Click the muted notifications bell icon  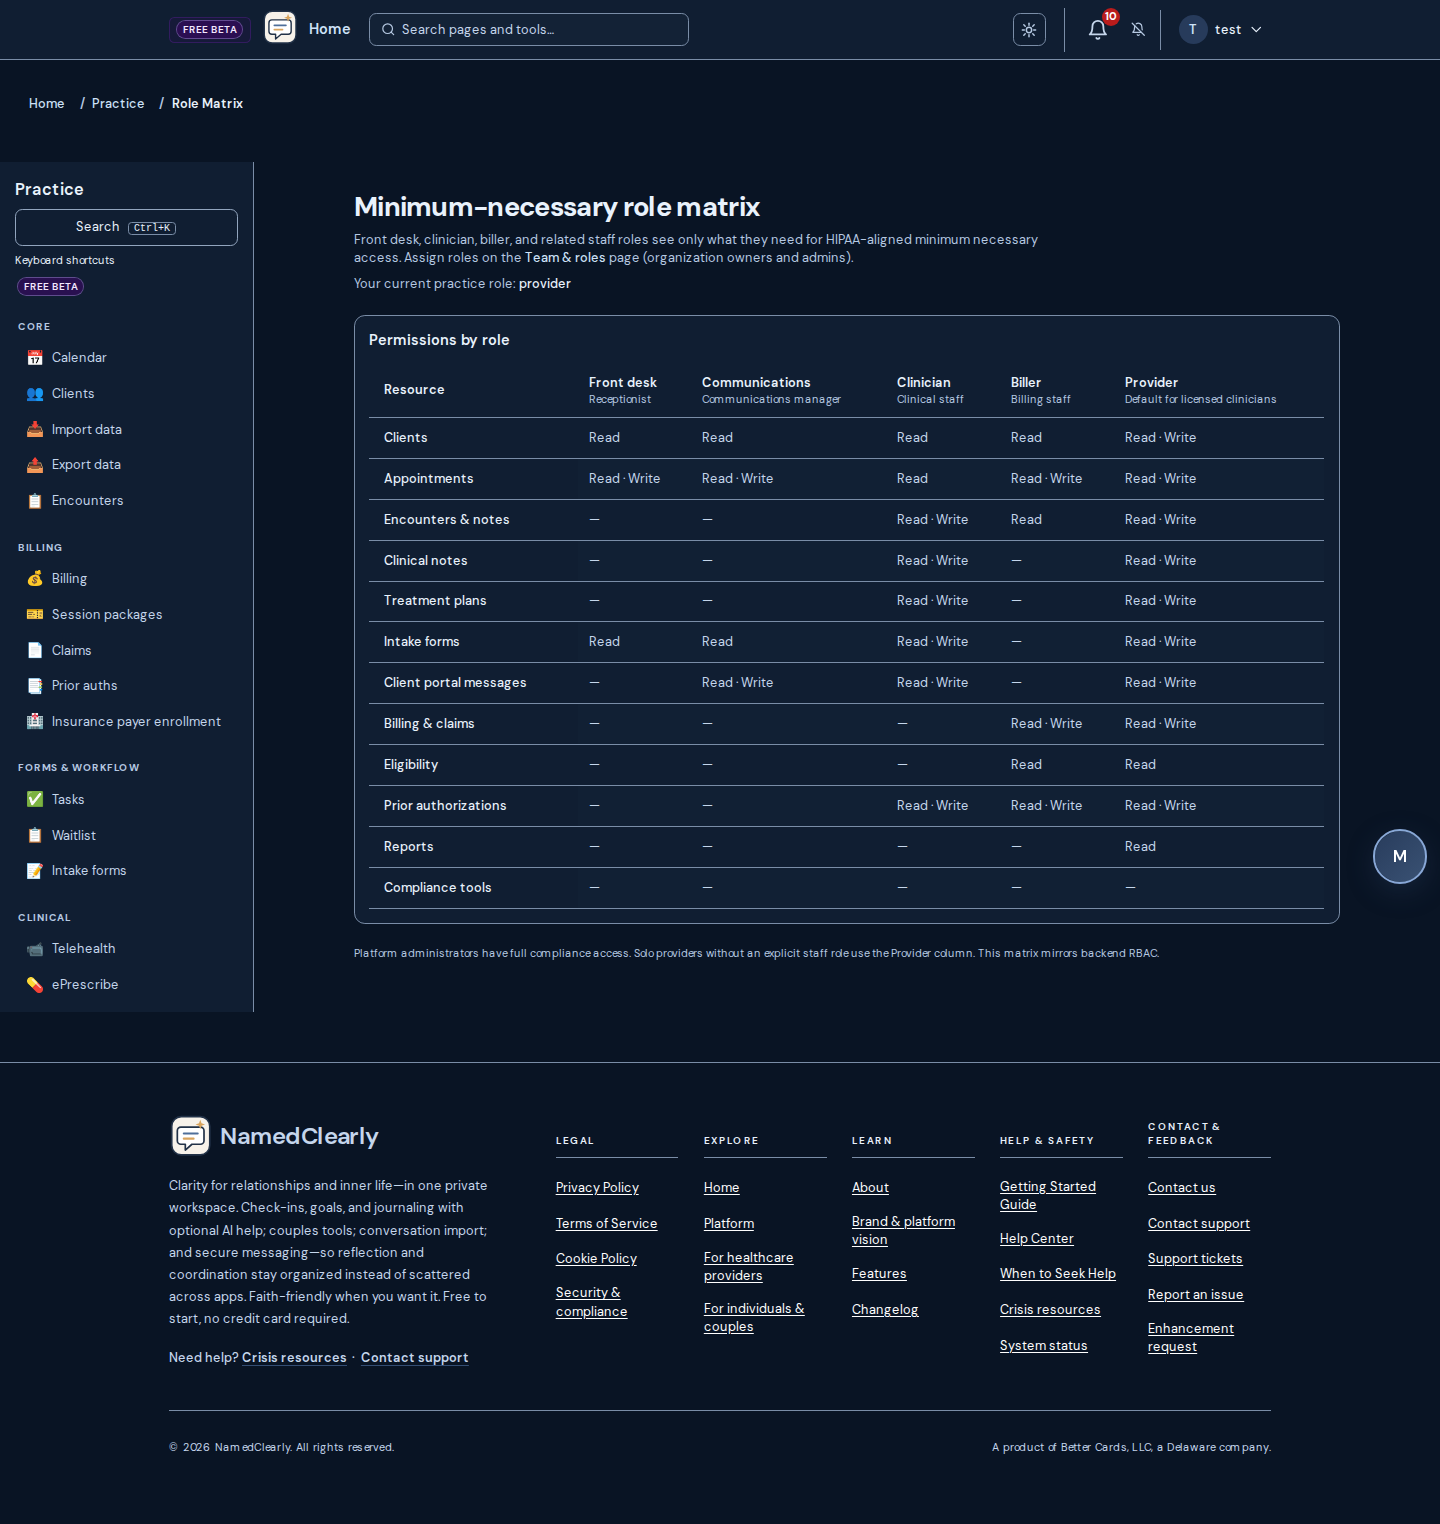point(1138,30)
